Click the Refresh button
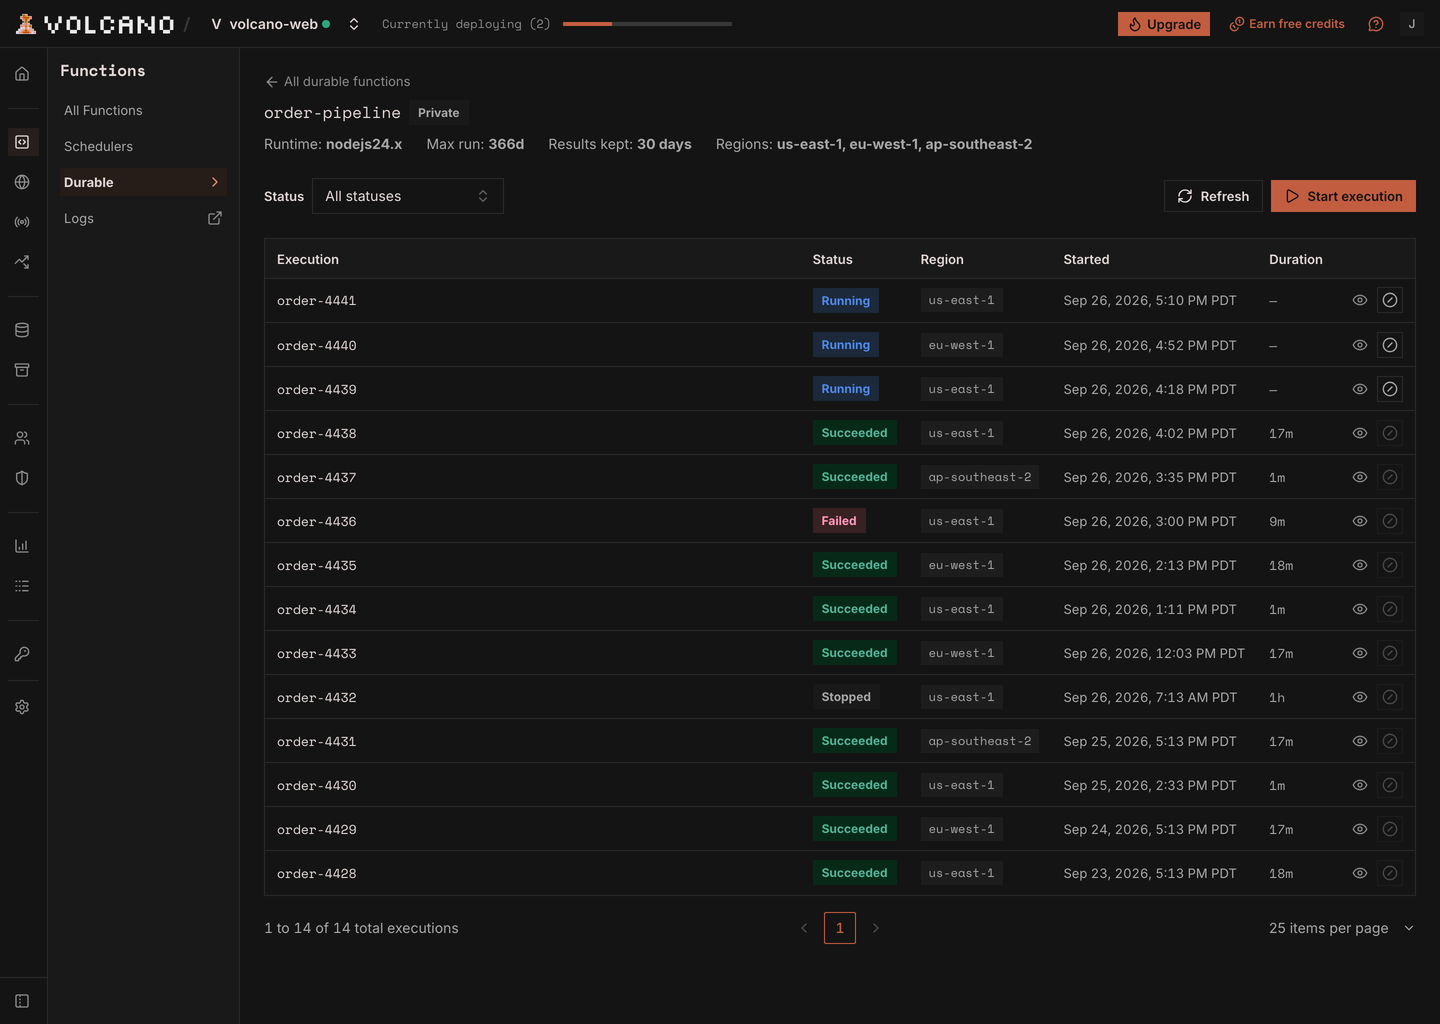 1213,196
